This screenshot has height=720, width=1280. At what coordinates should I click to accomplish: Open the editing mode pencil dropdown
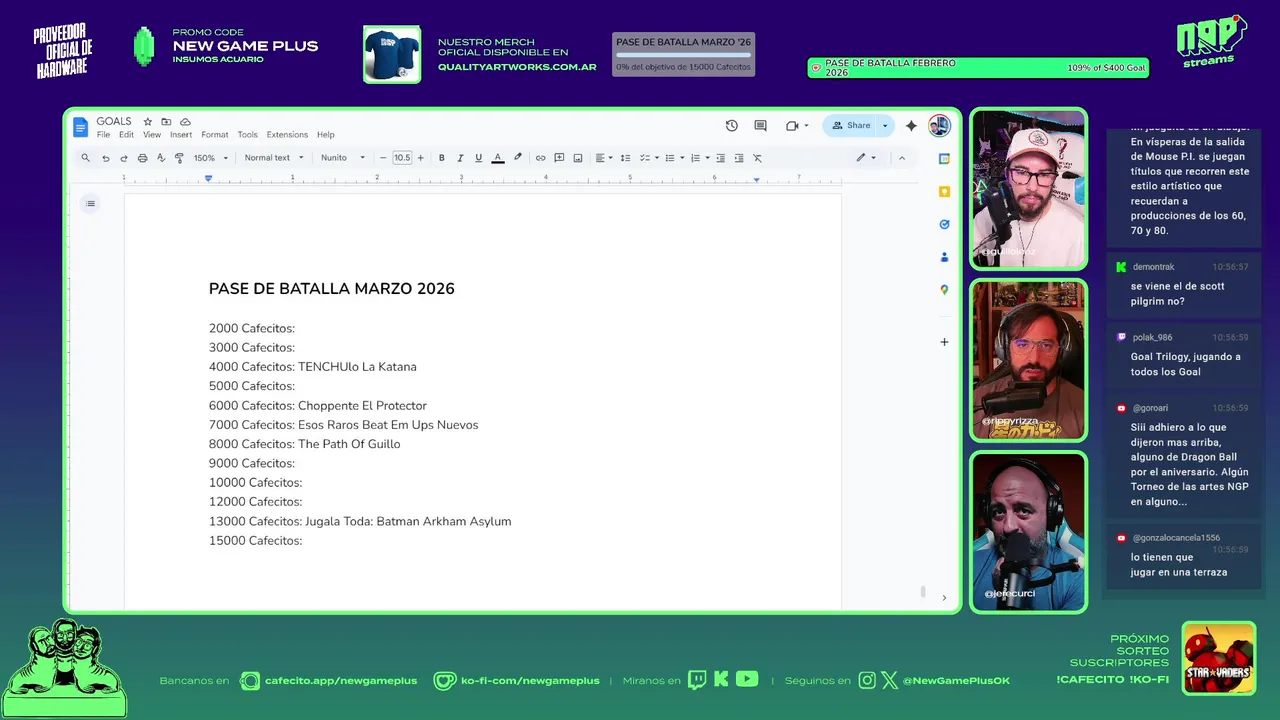[x=865, y=158]
